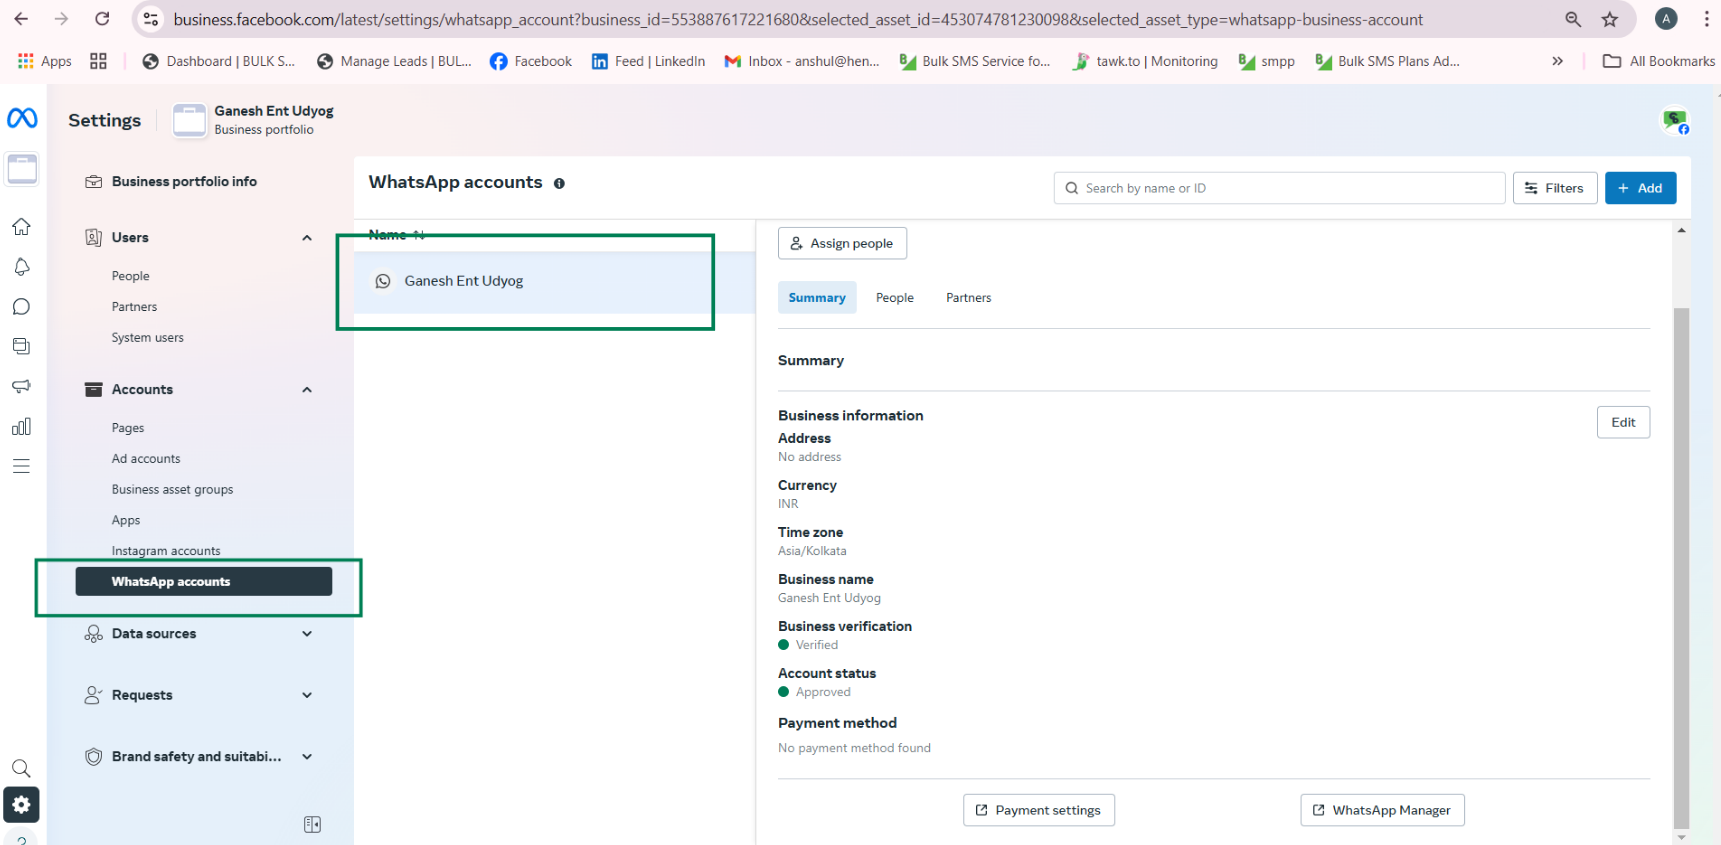The width and height of the screenshot is (1721, 845).
Task: Select People under Users
Action: point(131,276)
